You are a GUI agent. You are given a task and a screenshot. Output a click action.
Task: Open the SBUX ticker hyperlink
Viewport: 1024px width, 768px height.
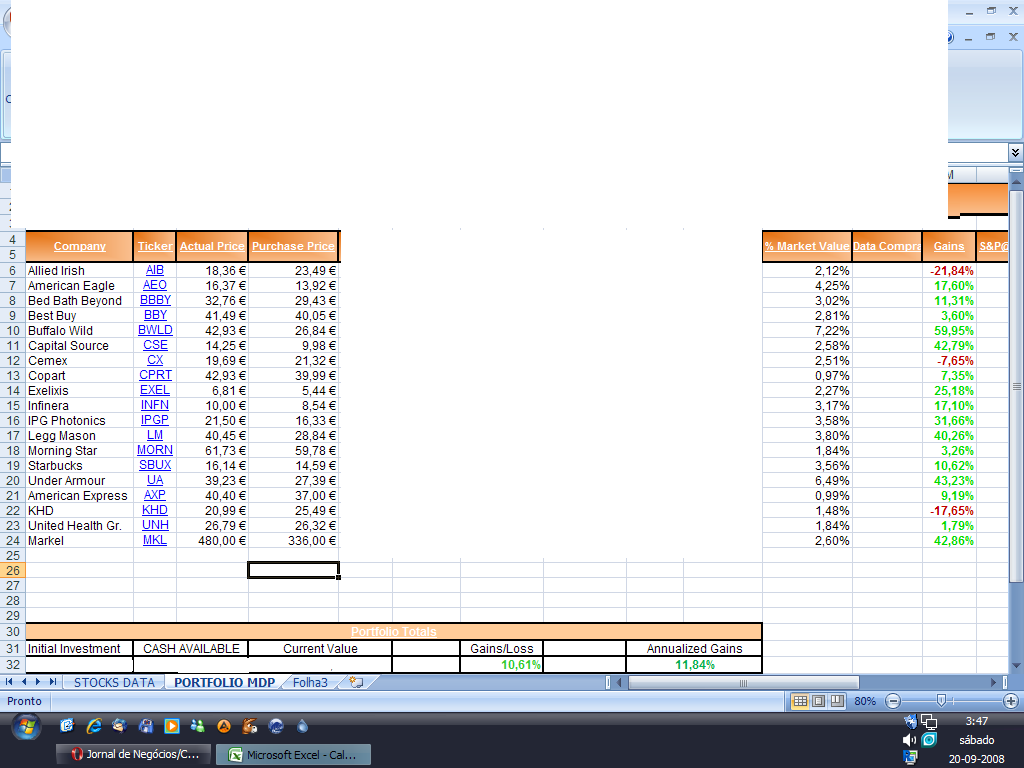pos(155,465)
